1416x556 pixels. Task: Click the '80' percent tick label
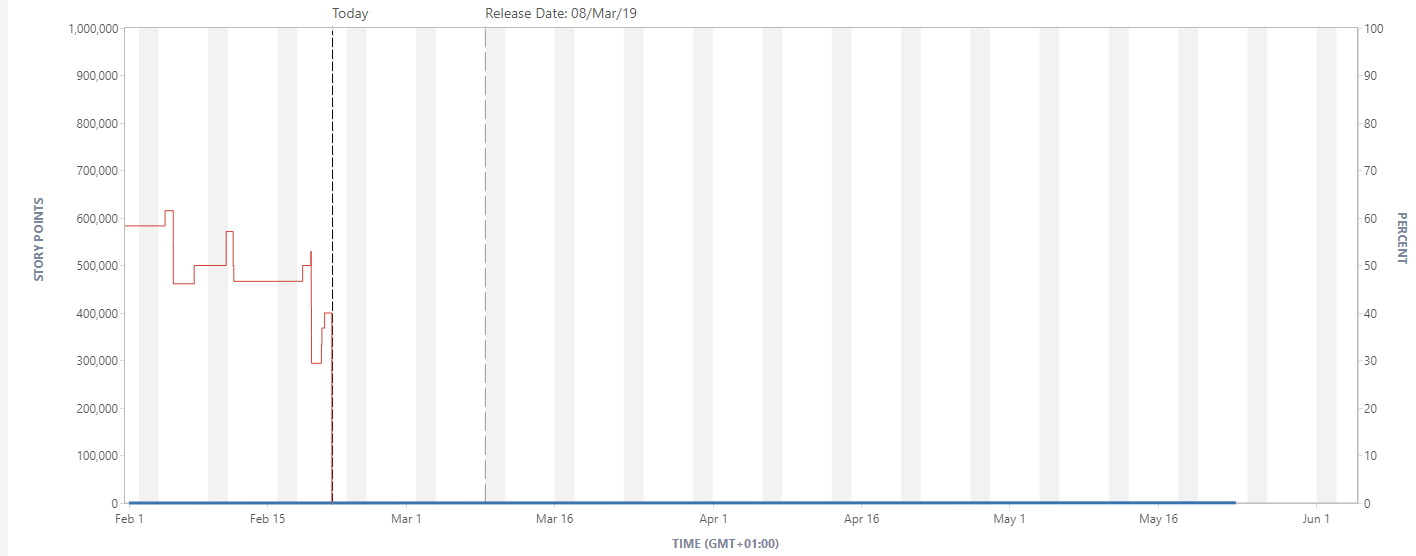pyautogui.click(x=1370, y=124)
